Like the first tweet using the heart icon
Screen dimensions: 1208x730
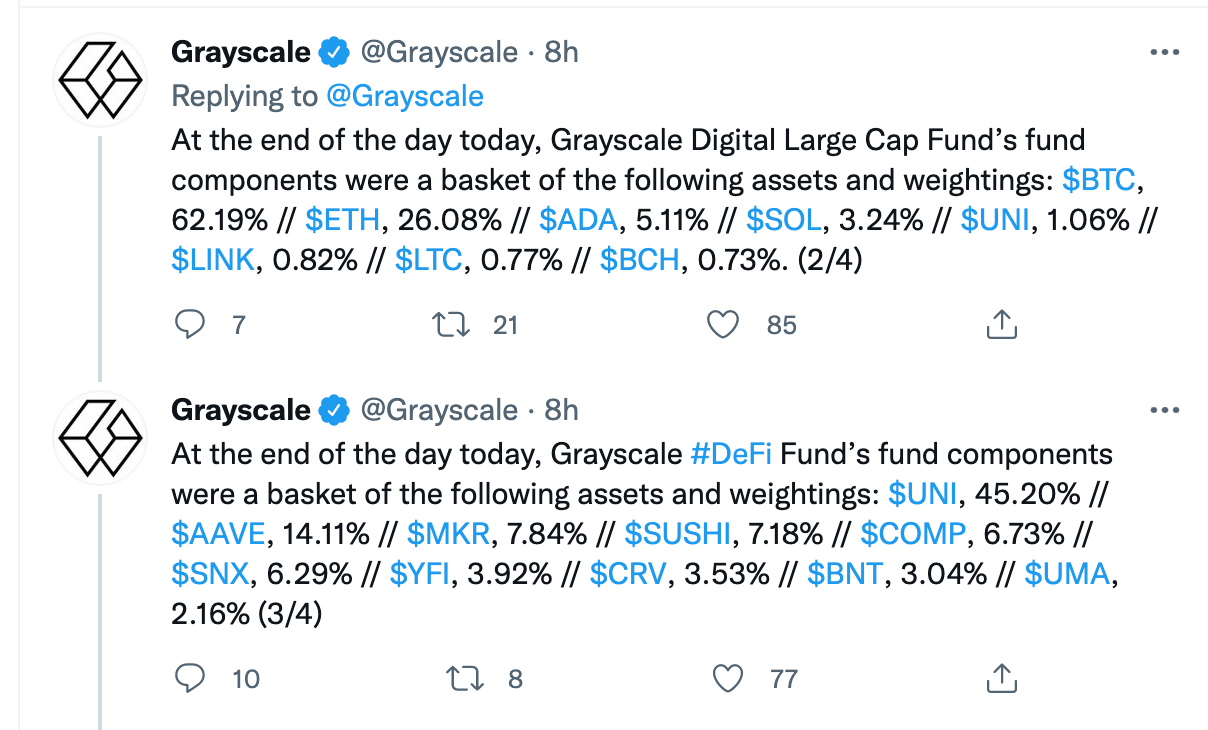(x=722, y=324)
